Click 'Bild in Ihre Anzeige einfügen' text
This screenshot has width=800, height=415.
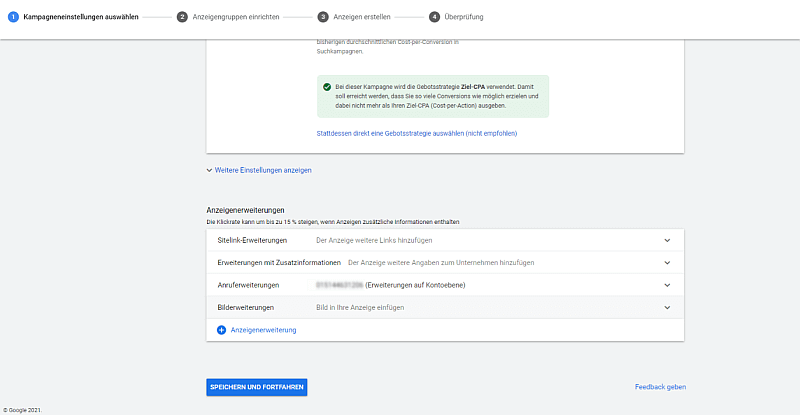(360, 308)
